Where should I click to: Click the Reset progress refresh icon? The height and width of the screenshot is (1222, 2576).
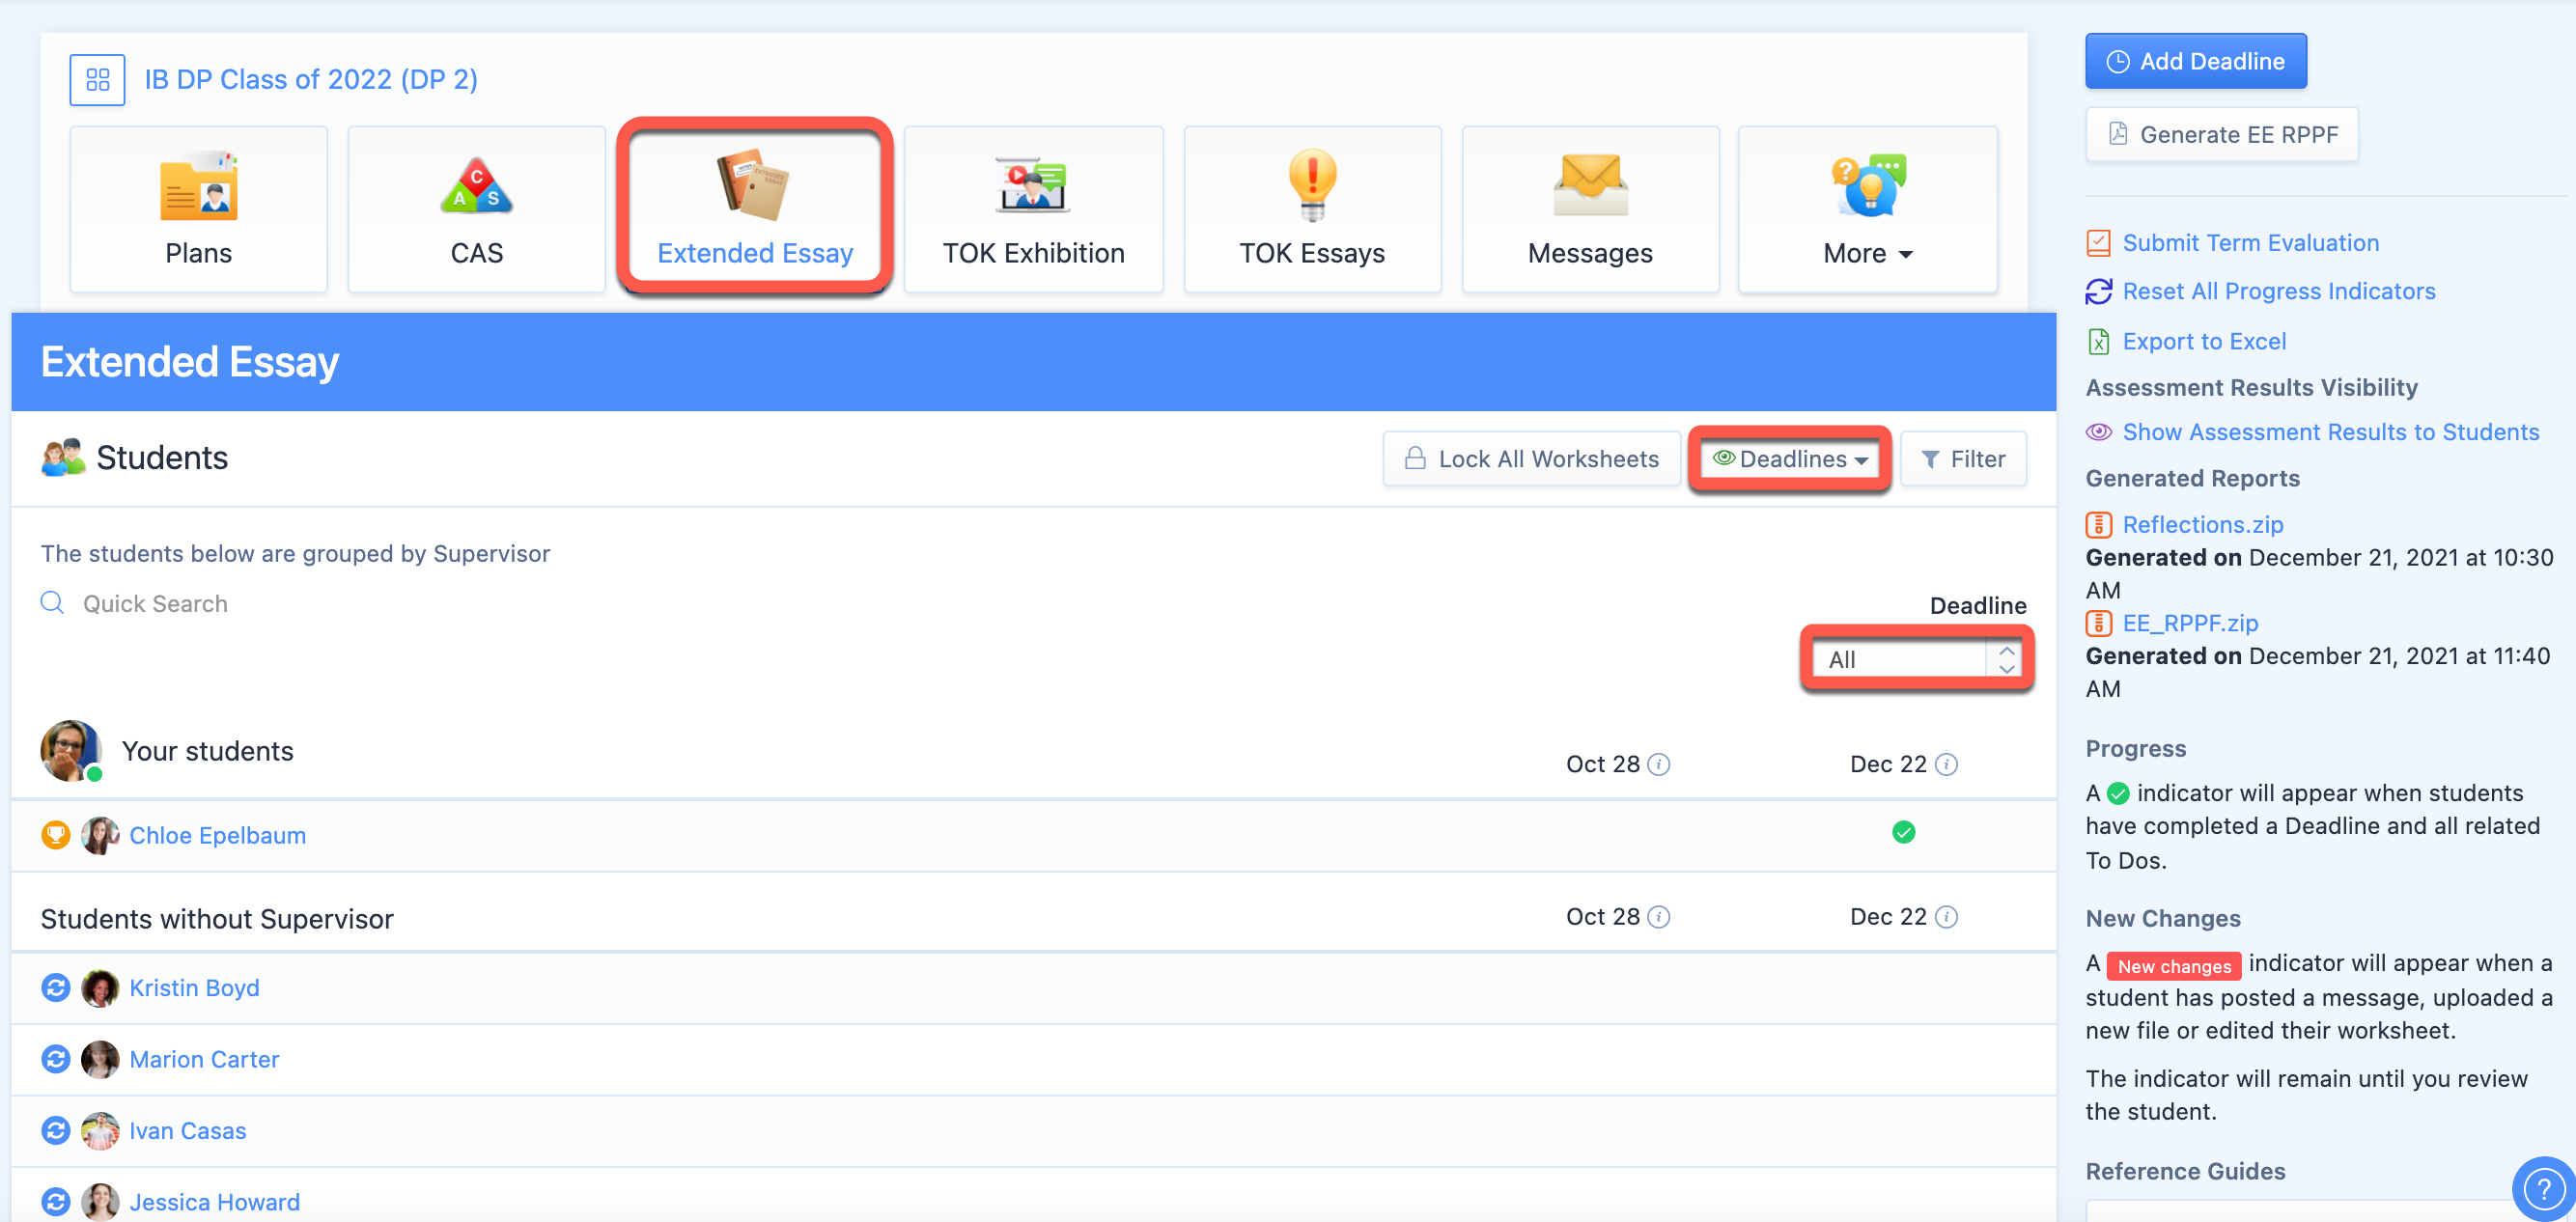point(2098,291)
